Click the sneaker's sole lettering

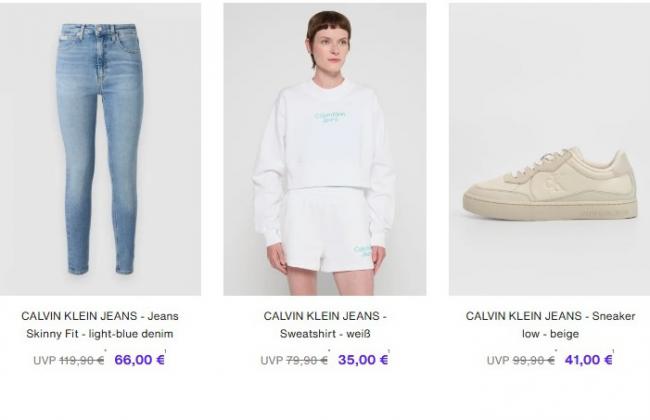(x=603, y=213)
